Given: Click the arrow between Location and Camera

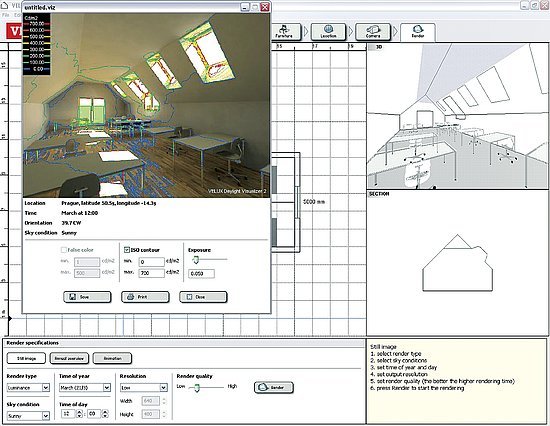Looking at the screenshot, I should pyautogui.click(x=350, y=32).
